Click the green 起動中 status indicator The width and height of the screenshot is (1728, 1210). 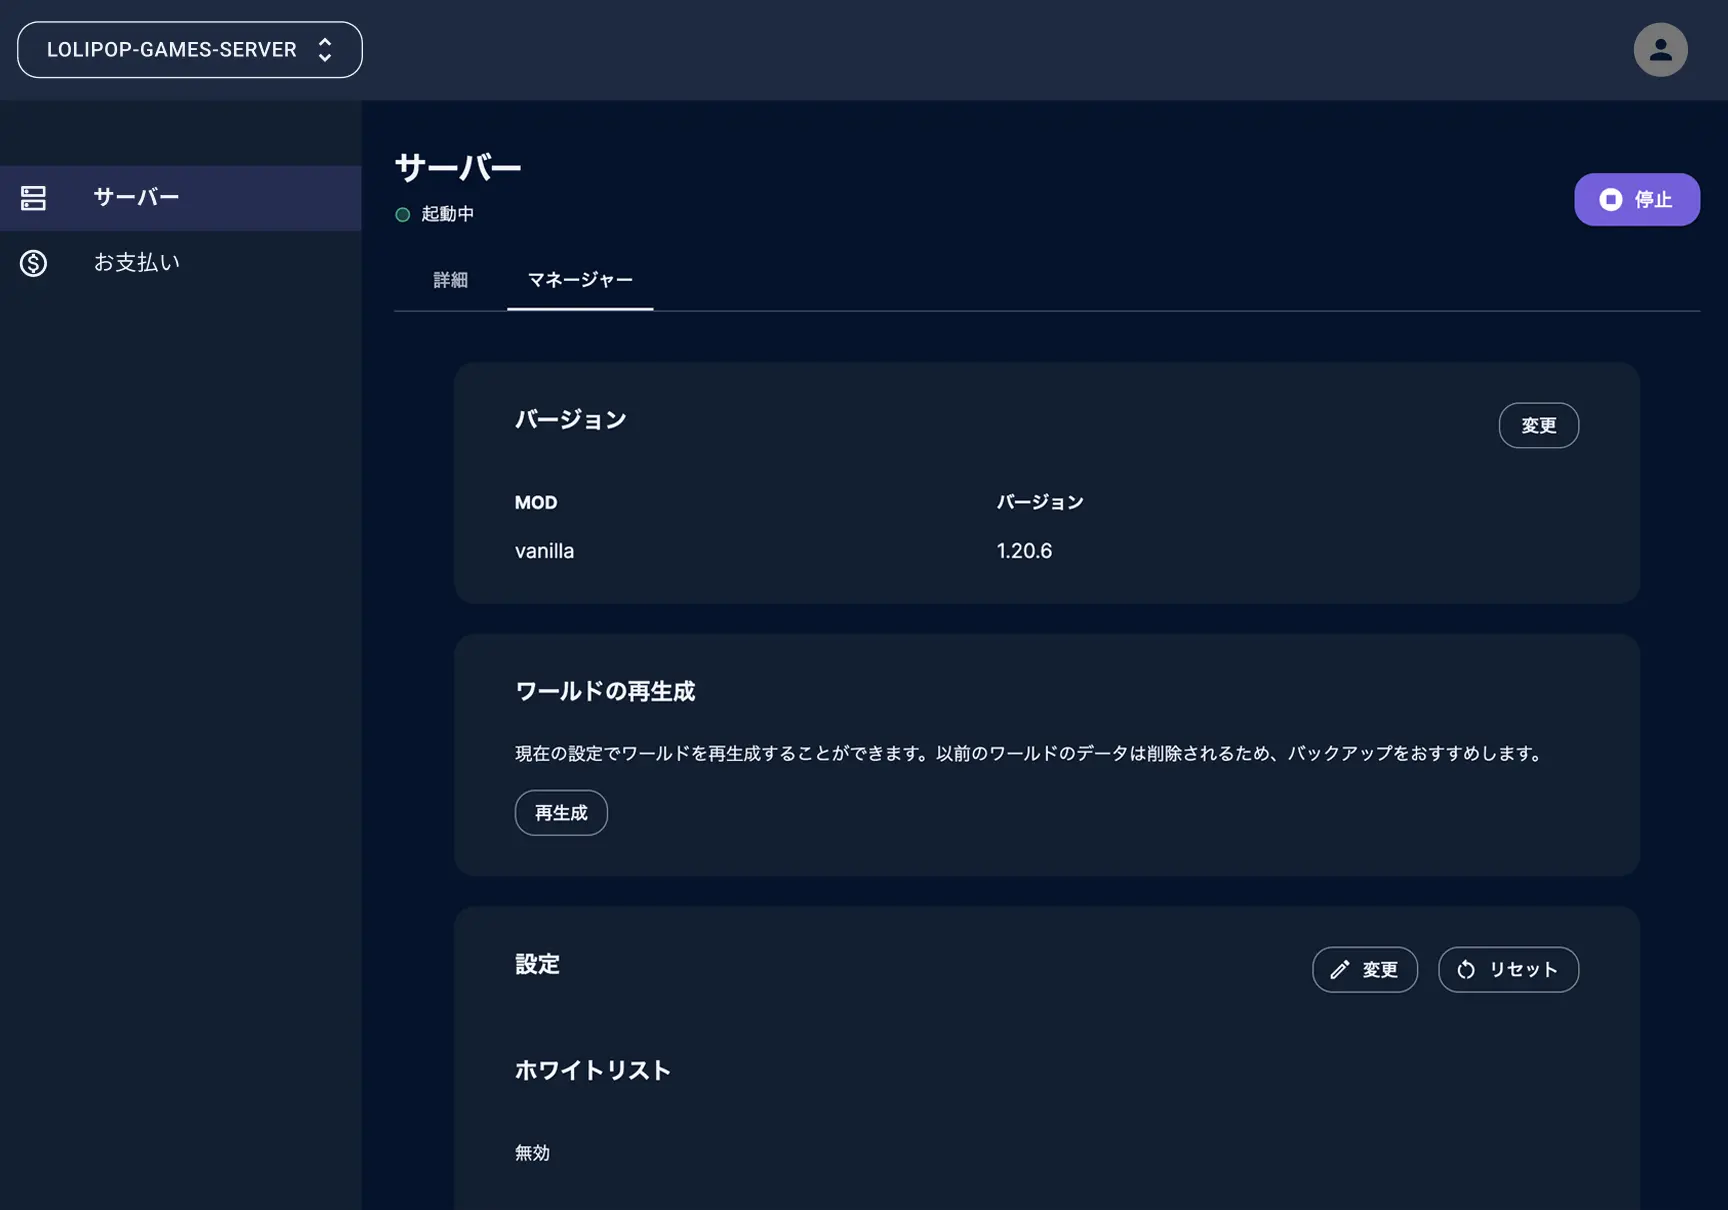[403, 214]
